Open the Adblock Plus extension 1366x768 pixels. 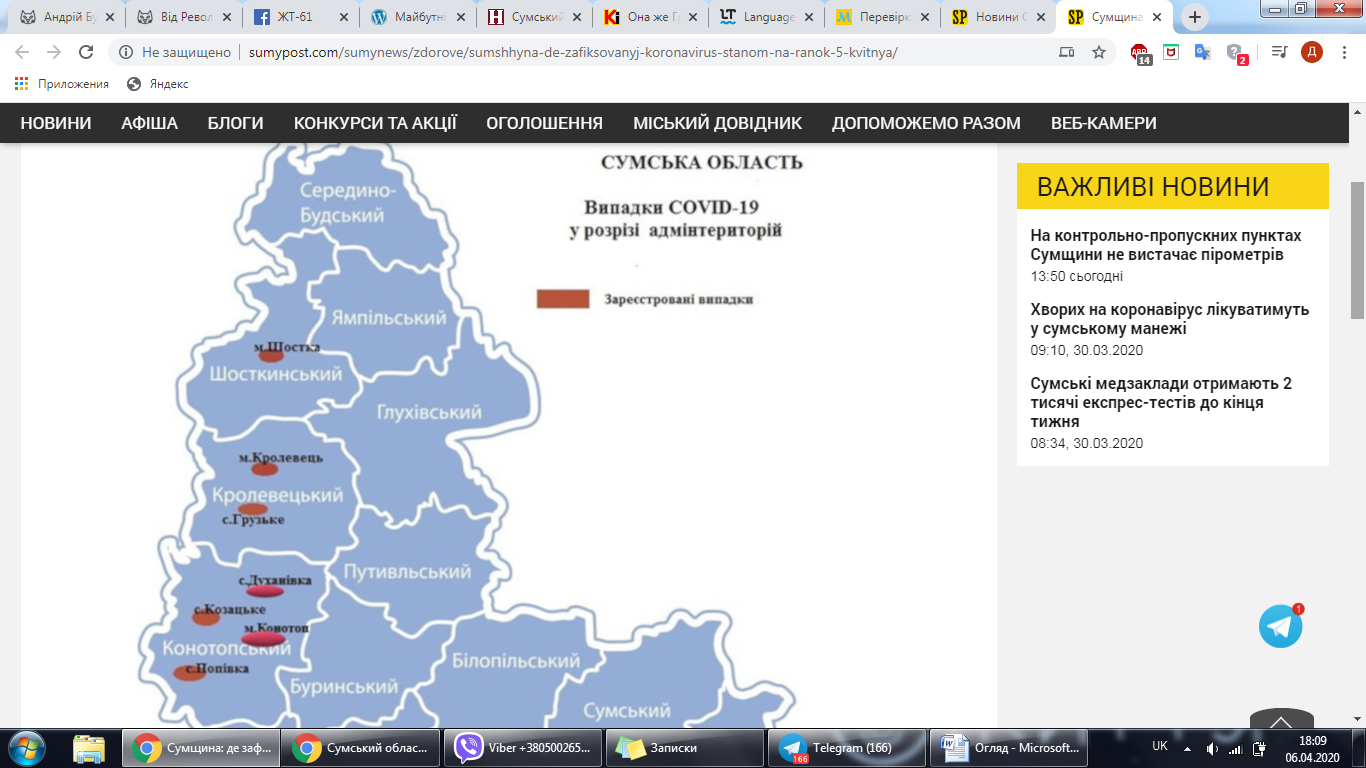[x=1140, y=53]
